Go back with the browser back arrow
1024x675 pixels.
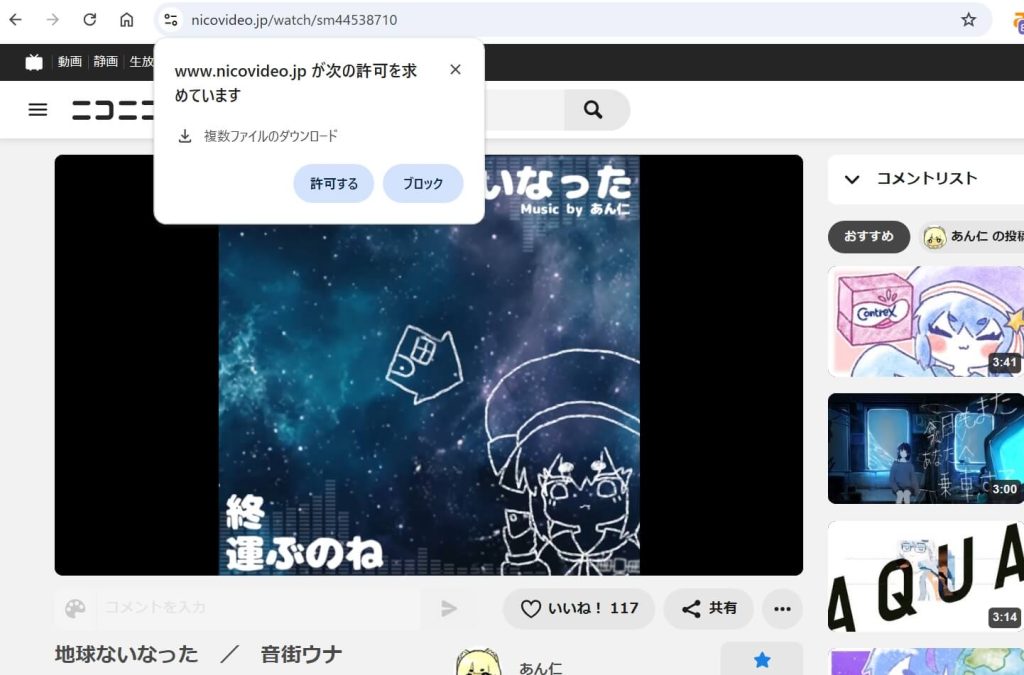coord(16,20)
